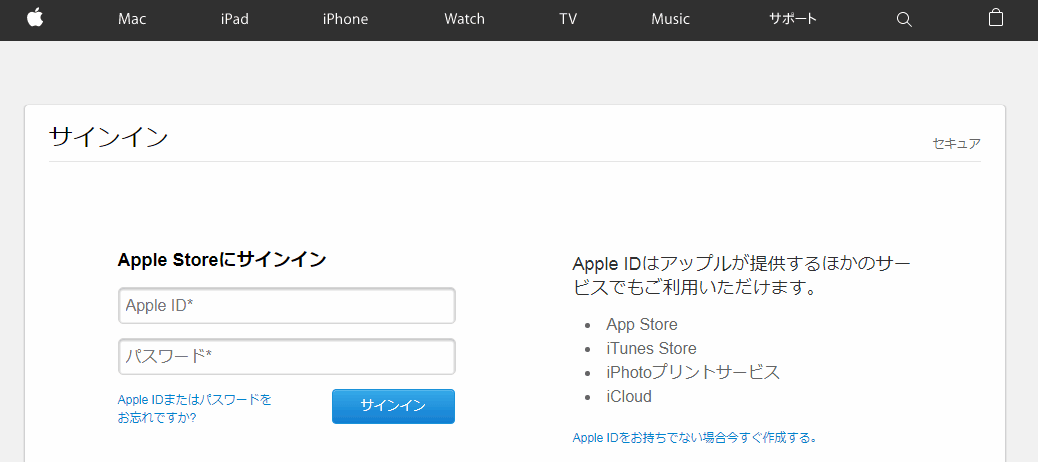This screenshot has width=1038, height=462.
Task: Focus the Apple ID input field
Action: pyautogui.click(x=287, y=306)
